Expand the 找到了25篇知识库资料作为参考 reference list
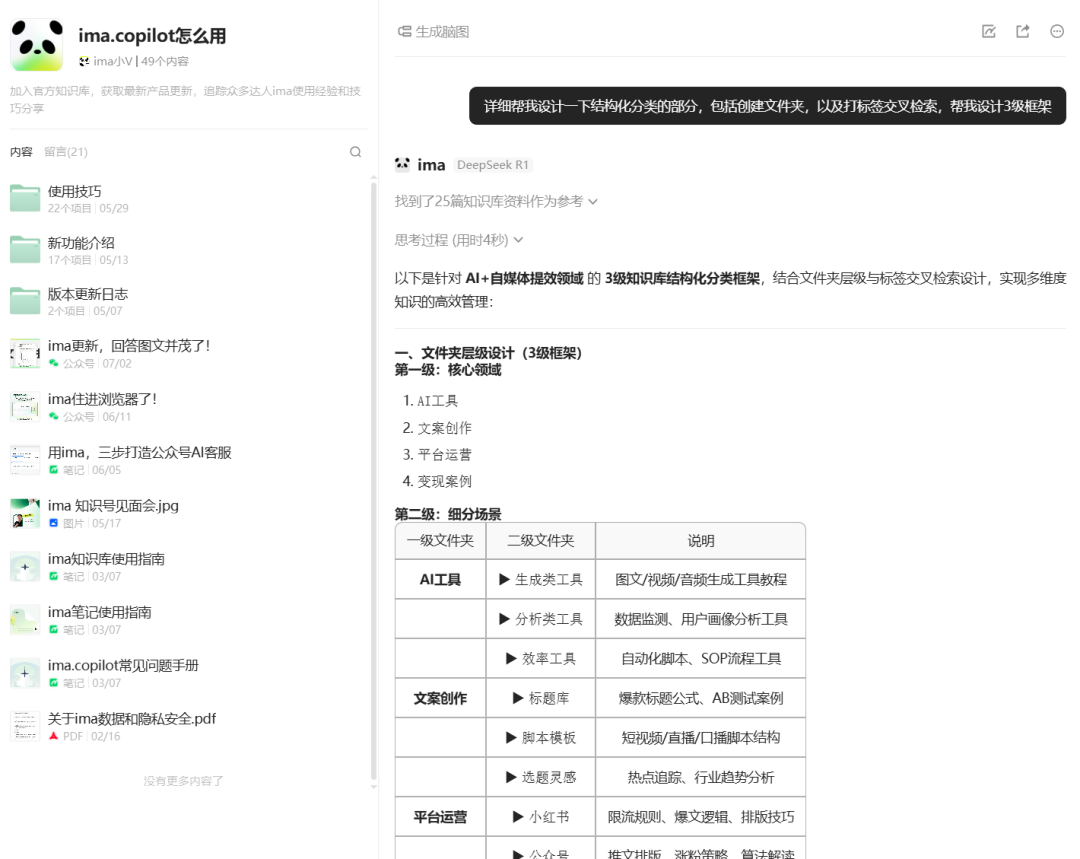Screen dimensions: 1080x859 coord(496,201)
